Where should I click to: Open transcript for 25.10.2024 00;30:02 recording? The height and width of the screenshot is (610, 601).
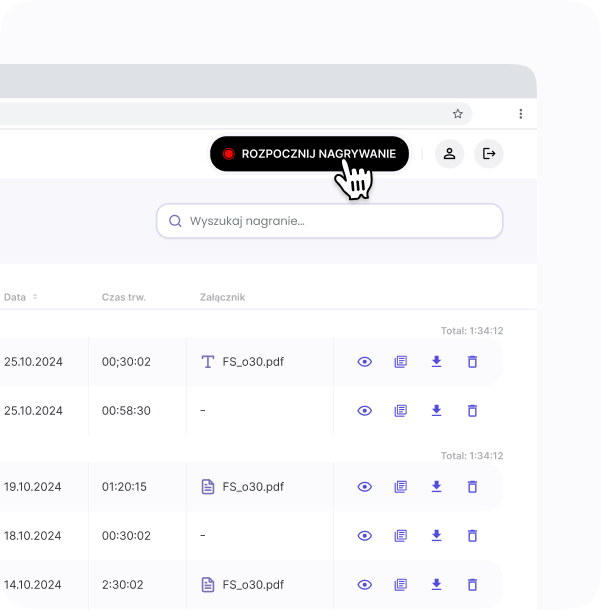click(401, 362)
